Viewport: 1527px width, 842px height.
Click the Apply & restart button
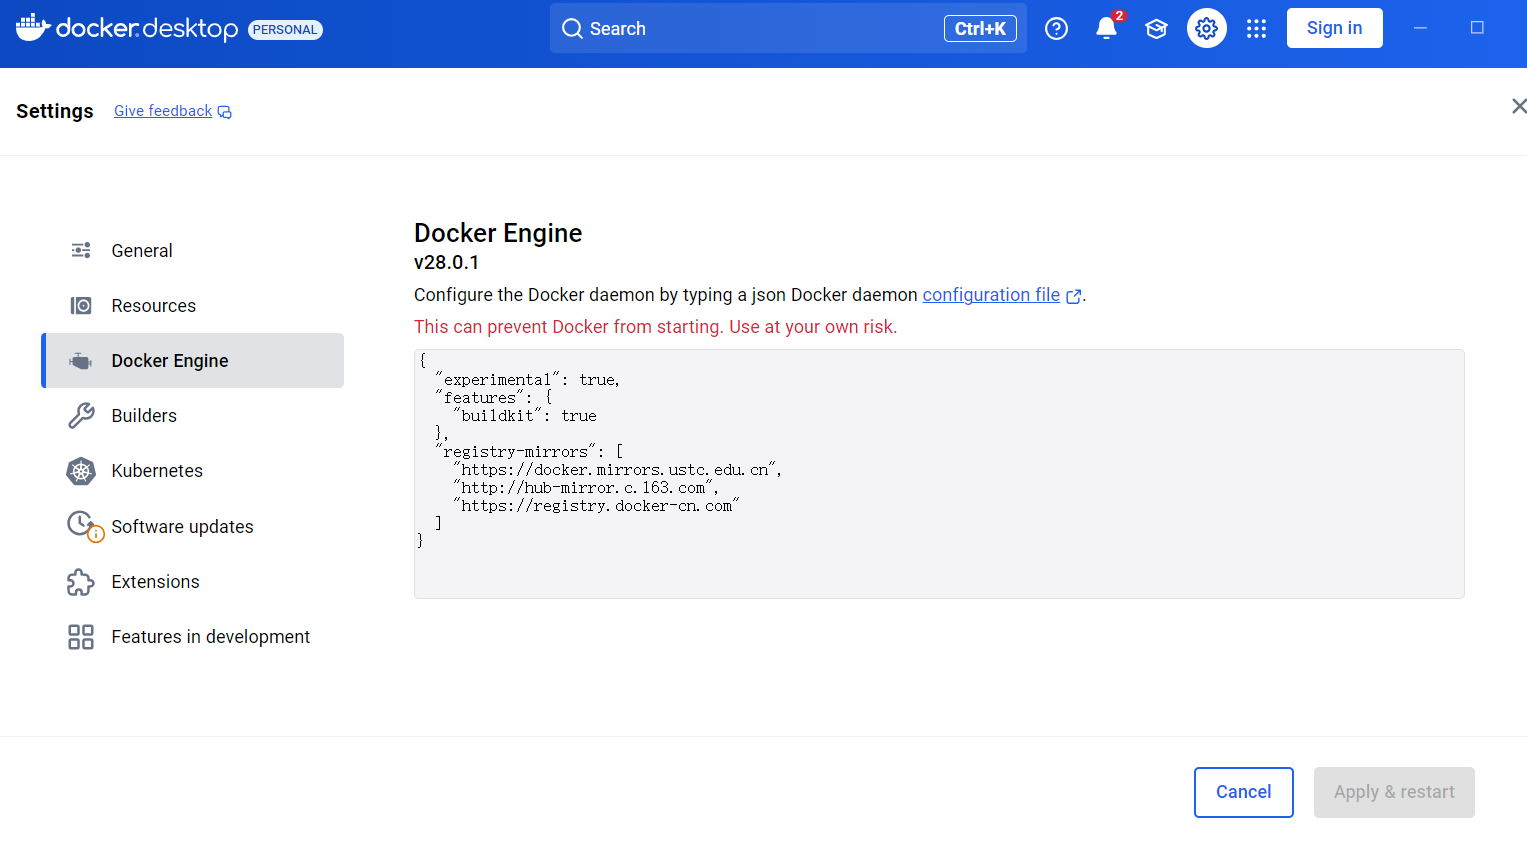pyautogui.click(x=1394, y=792)
